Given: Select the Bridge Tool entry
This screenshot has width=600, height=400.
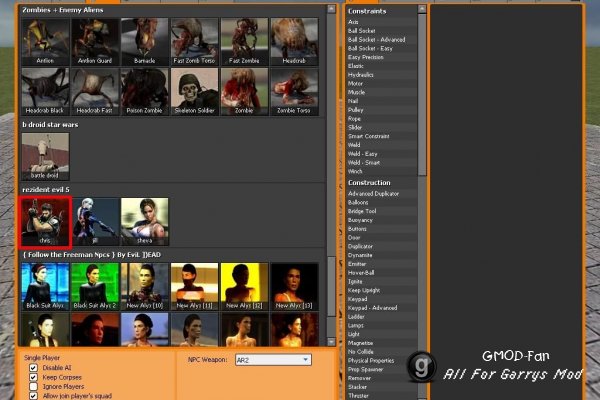Looking at the screenshot, I should click(x=382, y=211).
